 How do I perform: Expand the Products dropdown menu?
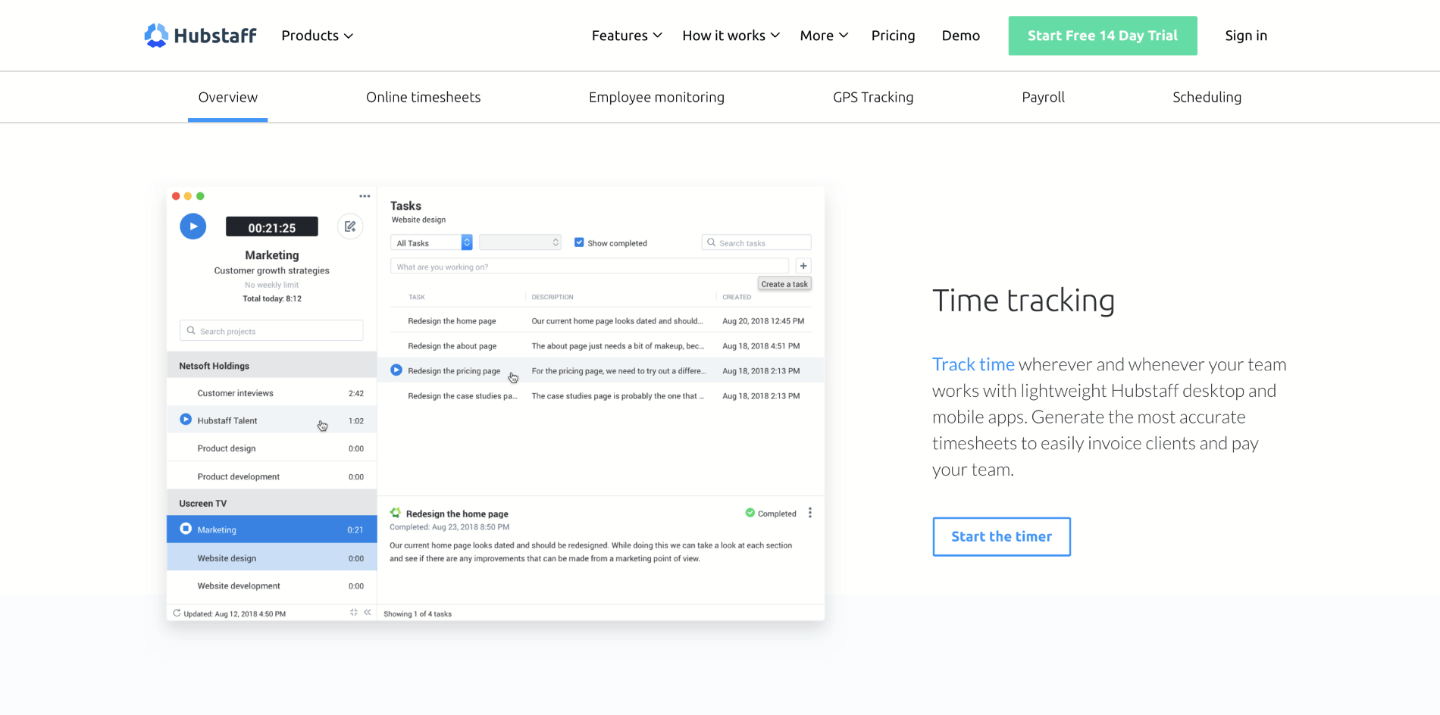[317, 35]
